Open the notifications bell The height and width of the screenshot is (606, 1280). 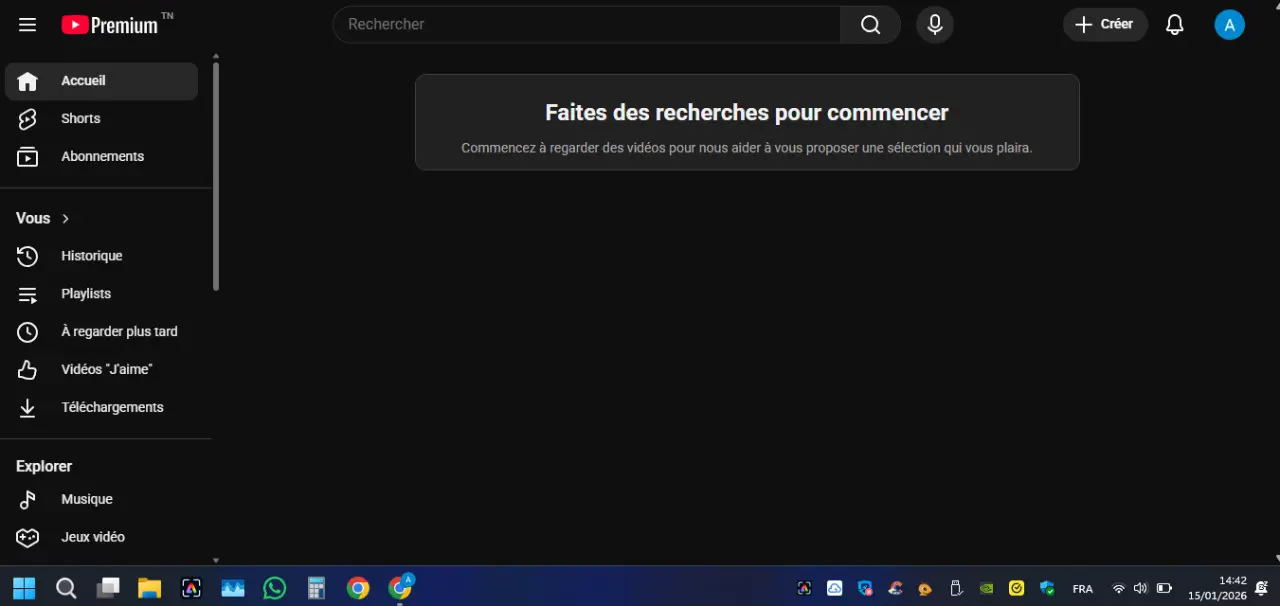point(1175,24)
